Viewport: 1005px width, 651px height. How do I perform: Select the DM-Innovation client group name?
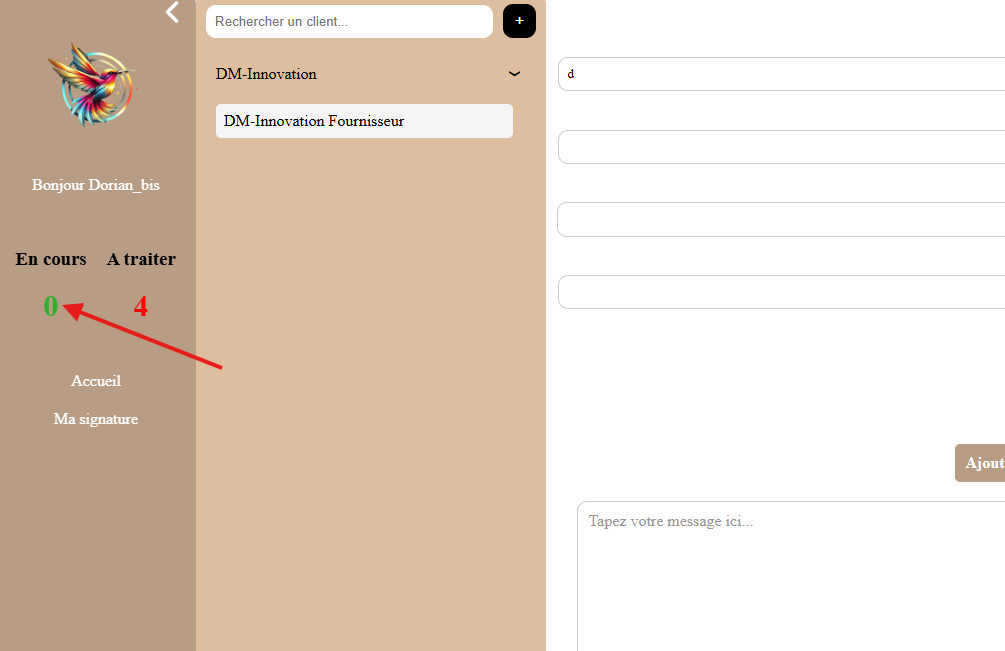click(266, 74)
